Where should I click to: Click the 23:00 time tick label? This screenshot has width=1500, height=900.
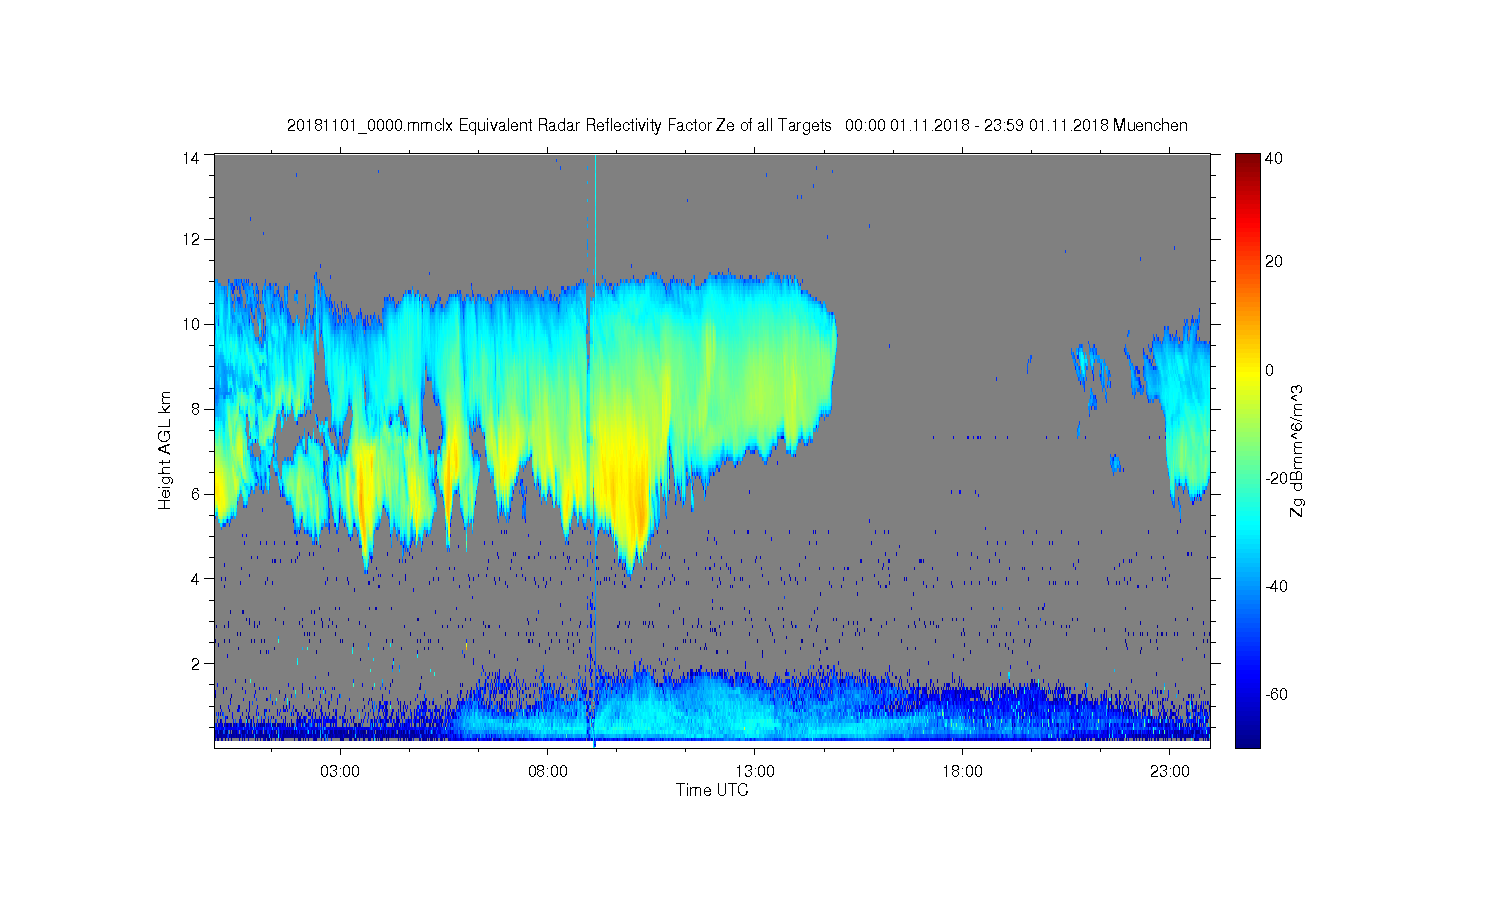pos(1170,772)
